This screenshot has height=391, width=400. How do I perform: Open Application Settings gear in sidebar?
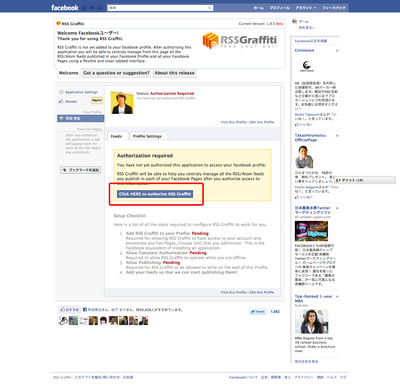click(61, 92)
